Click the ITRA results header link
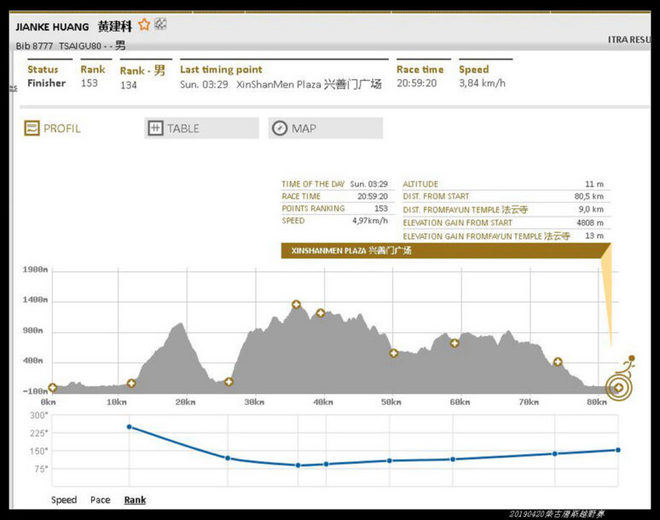 coord(632,40)
